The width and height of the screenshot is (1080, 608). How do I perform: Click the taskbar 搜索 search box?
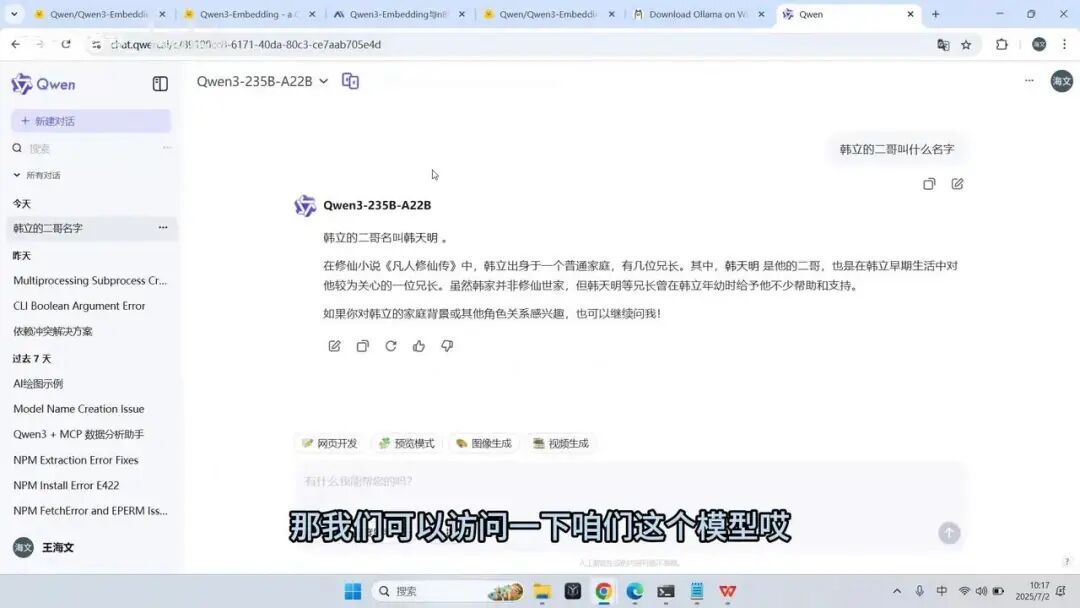click(449, 591)
